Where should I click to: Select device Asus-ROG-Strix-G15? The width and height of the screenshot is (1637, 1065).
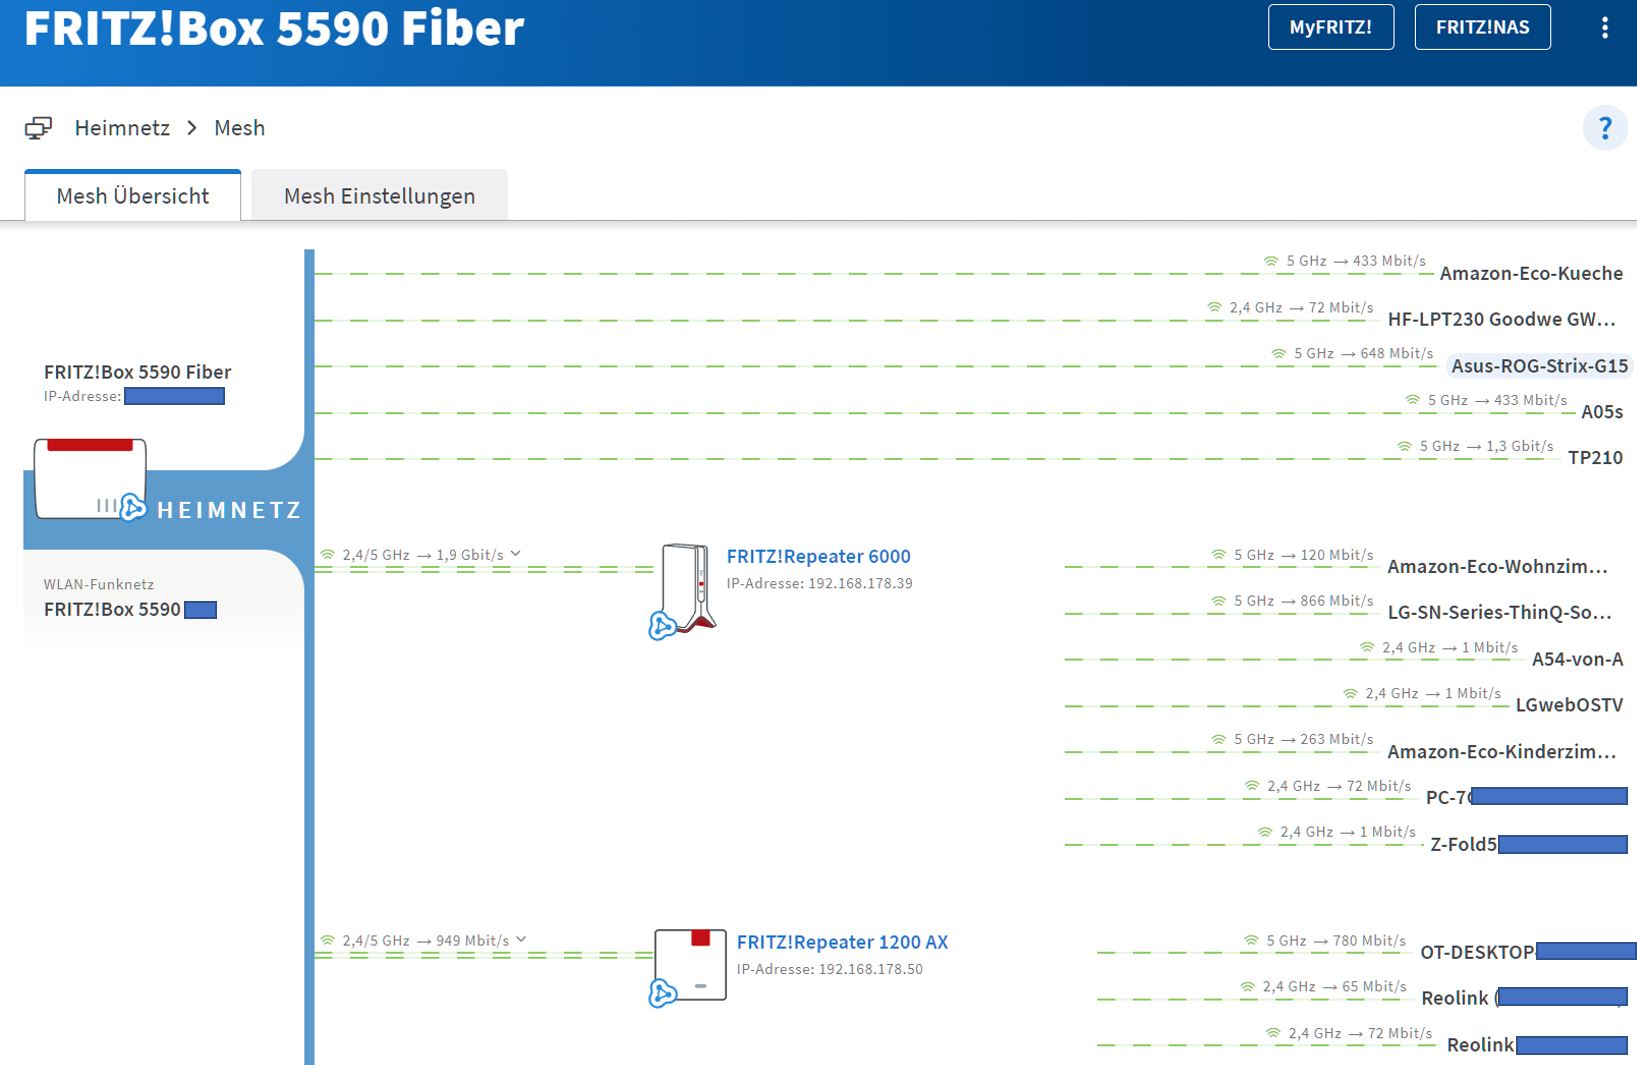tap(1539, 366)
